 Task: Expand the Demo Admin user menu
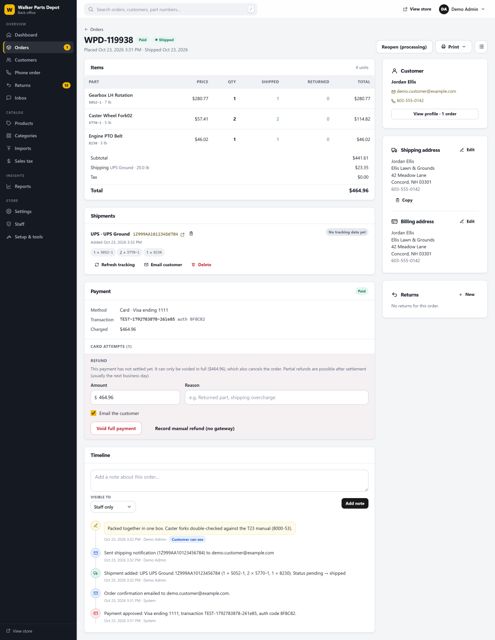click(x=462, y=9)
